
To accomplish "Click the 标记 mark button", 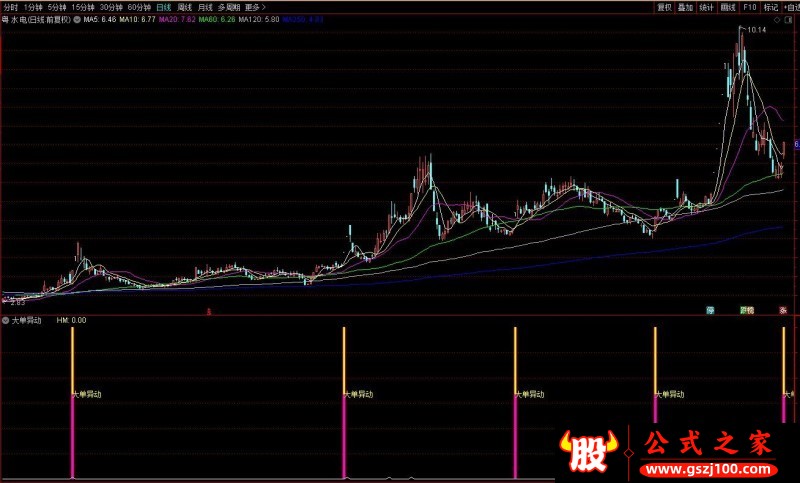I will 770,7.
